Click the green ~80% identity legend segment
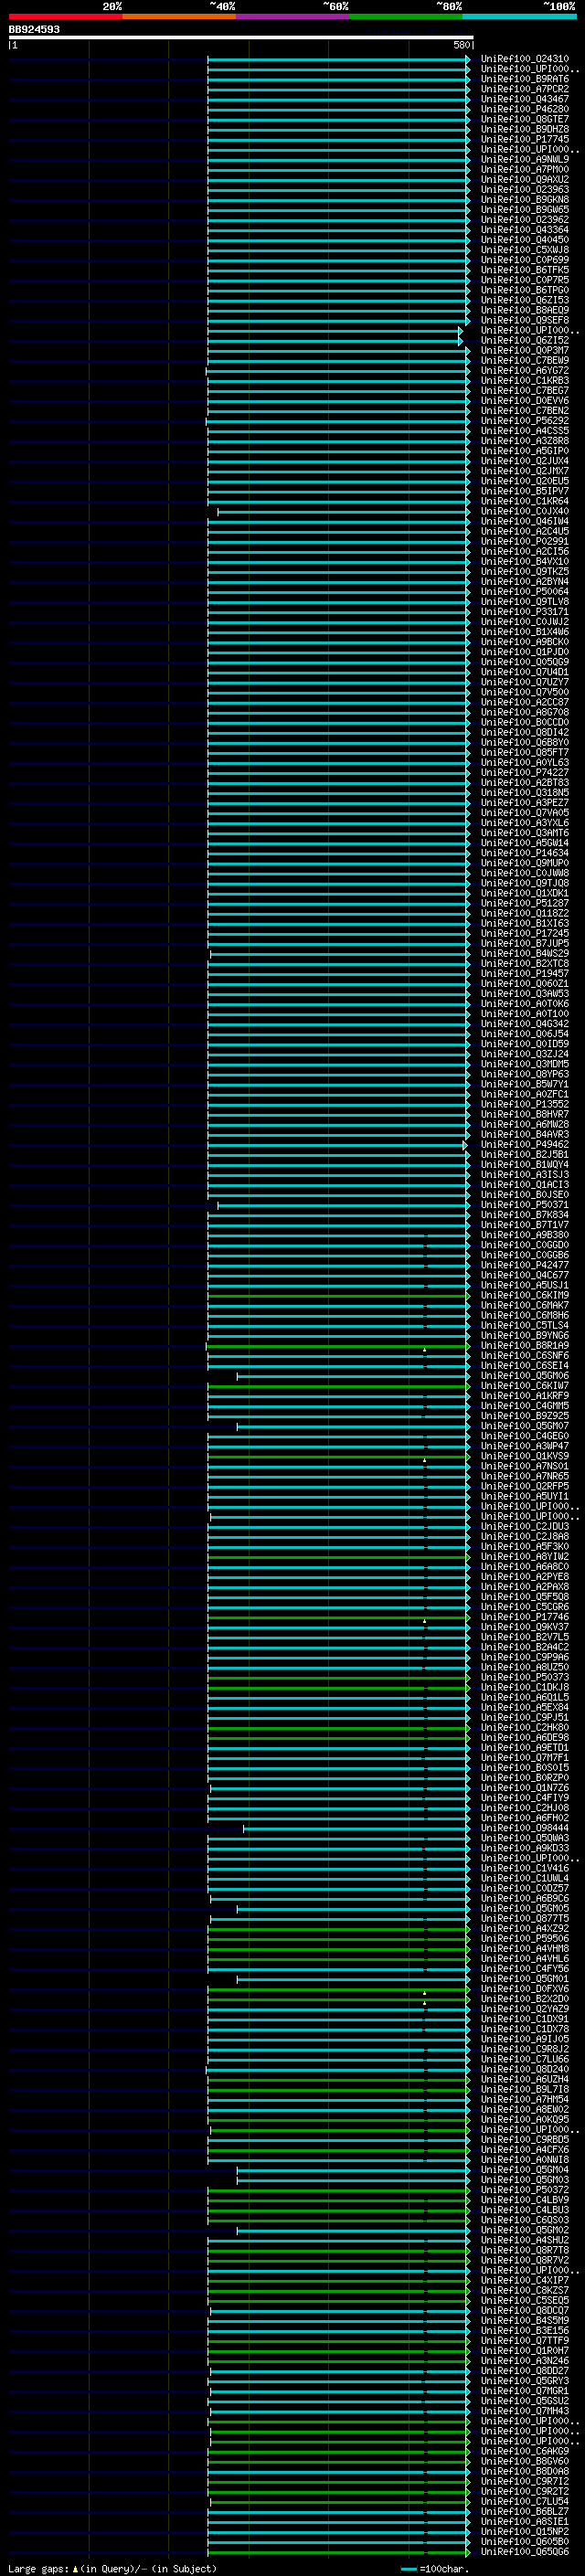 (406, 16)
